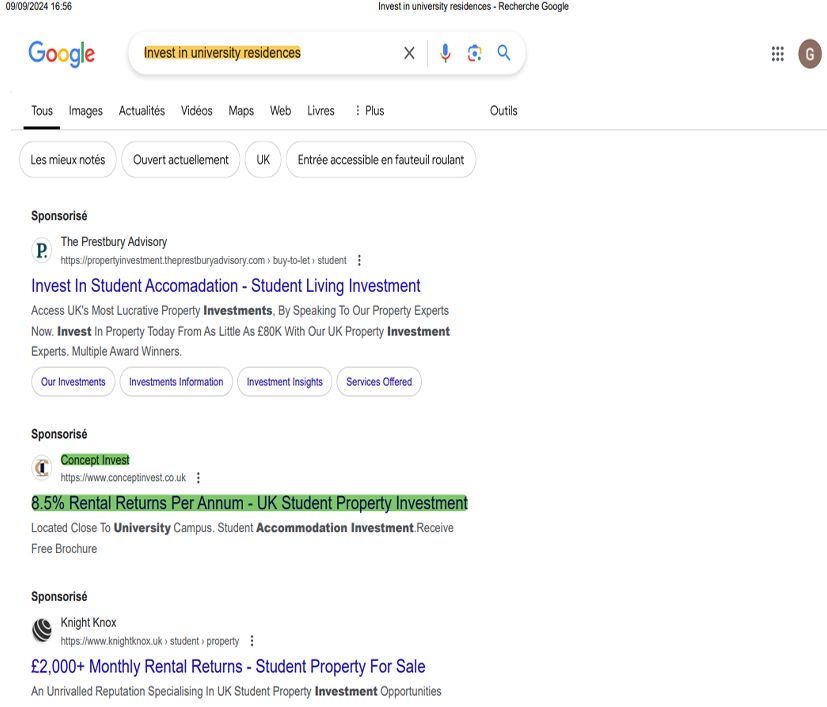Viewport: 827px width, 707px height.
Task: Open the Outils search tools
Action: point(504,111)
